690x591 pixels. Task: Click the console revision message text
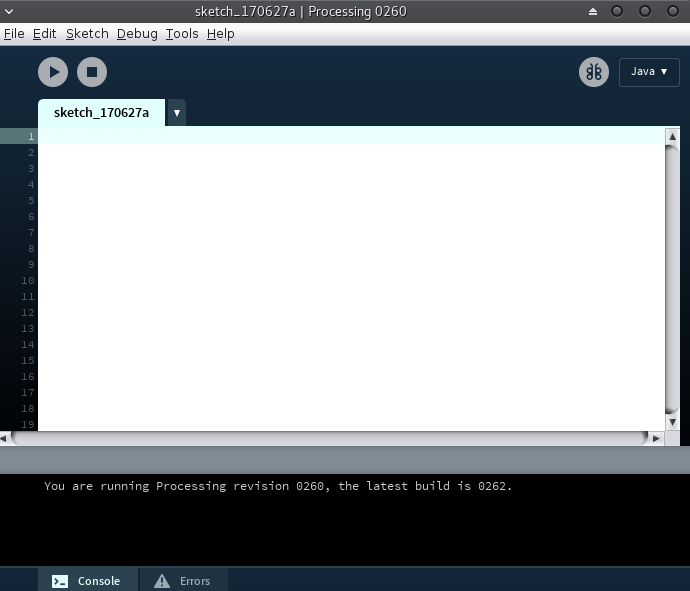(x=278, y=486)
